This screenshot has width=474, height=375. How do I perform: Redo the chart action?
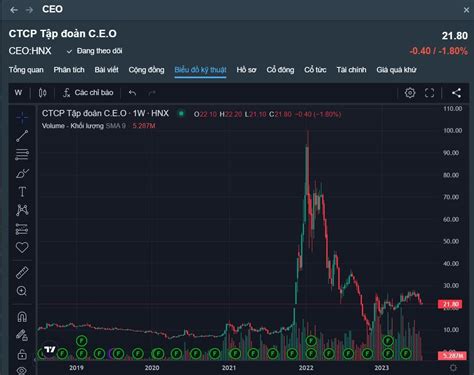click(x=152, y=93)
